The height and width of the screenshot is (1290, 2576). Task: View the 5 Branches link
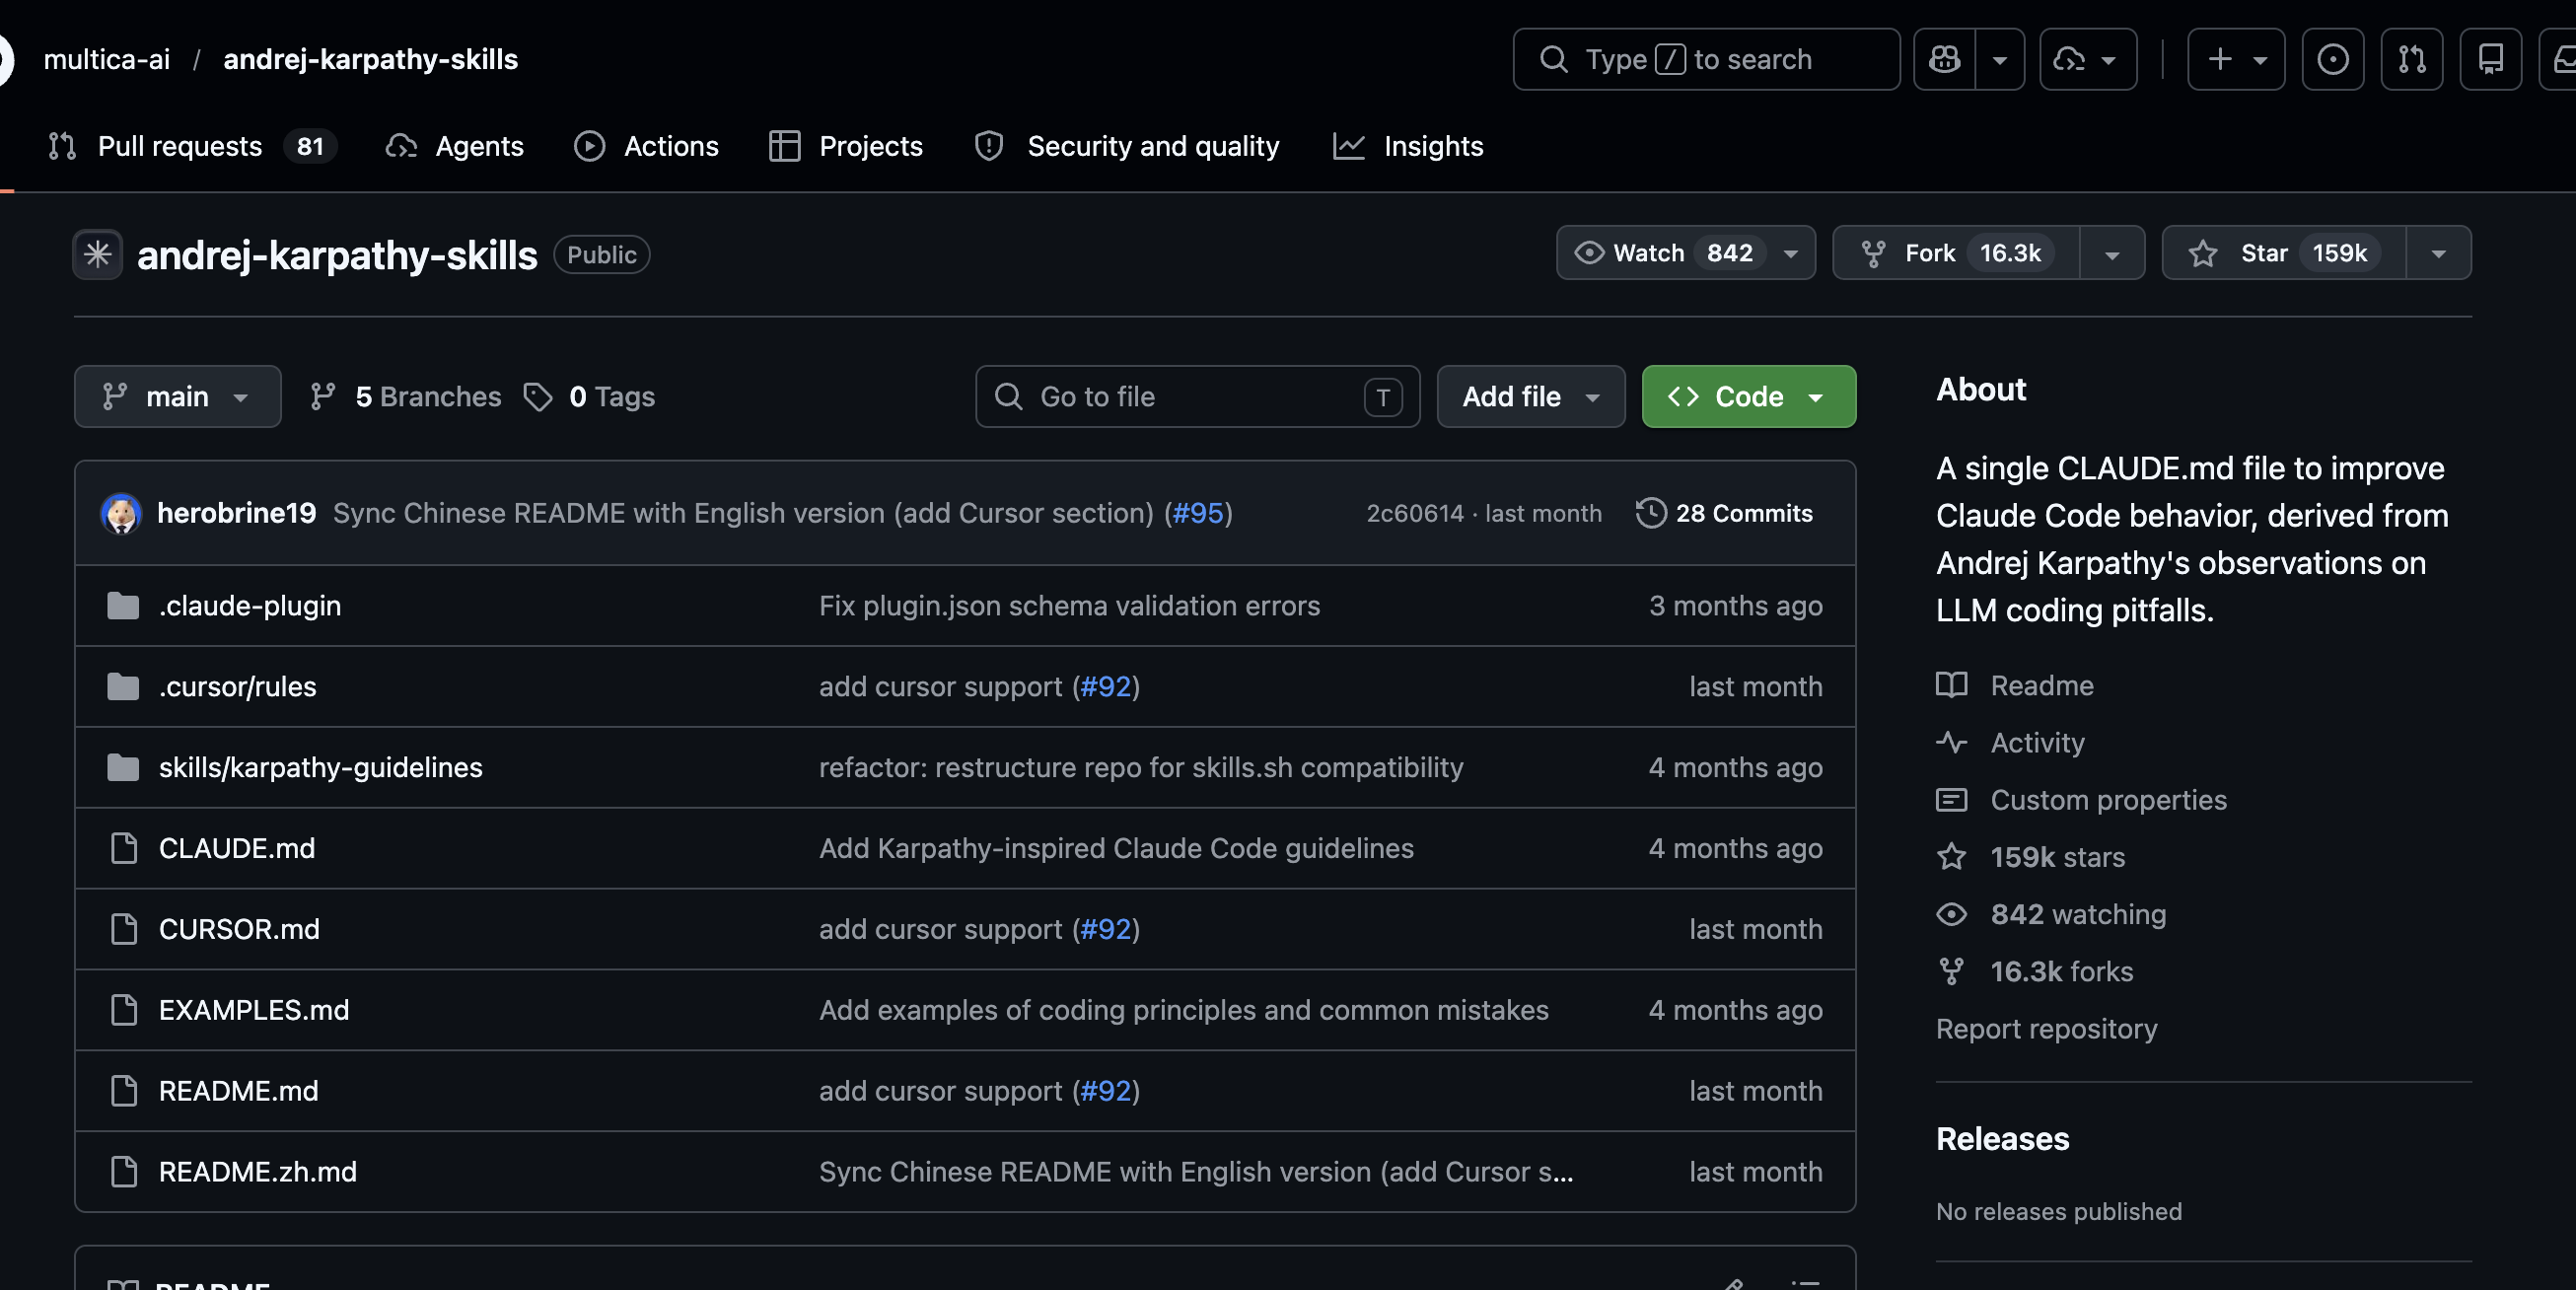pos(405,397)
